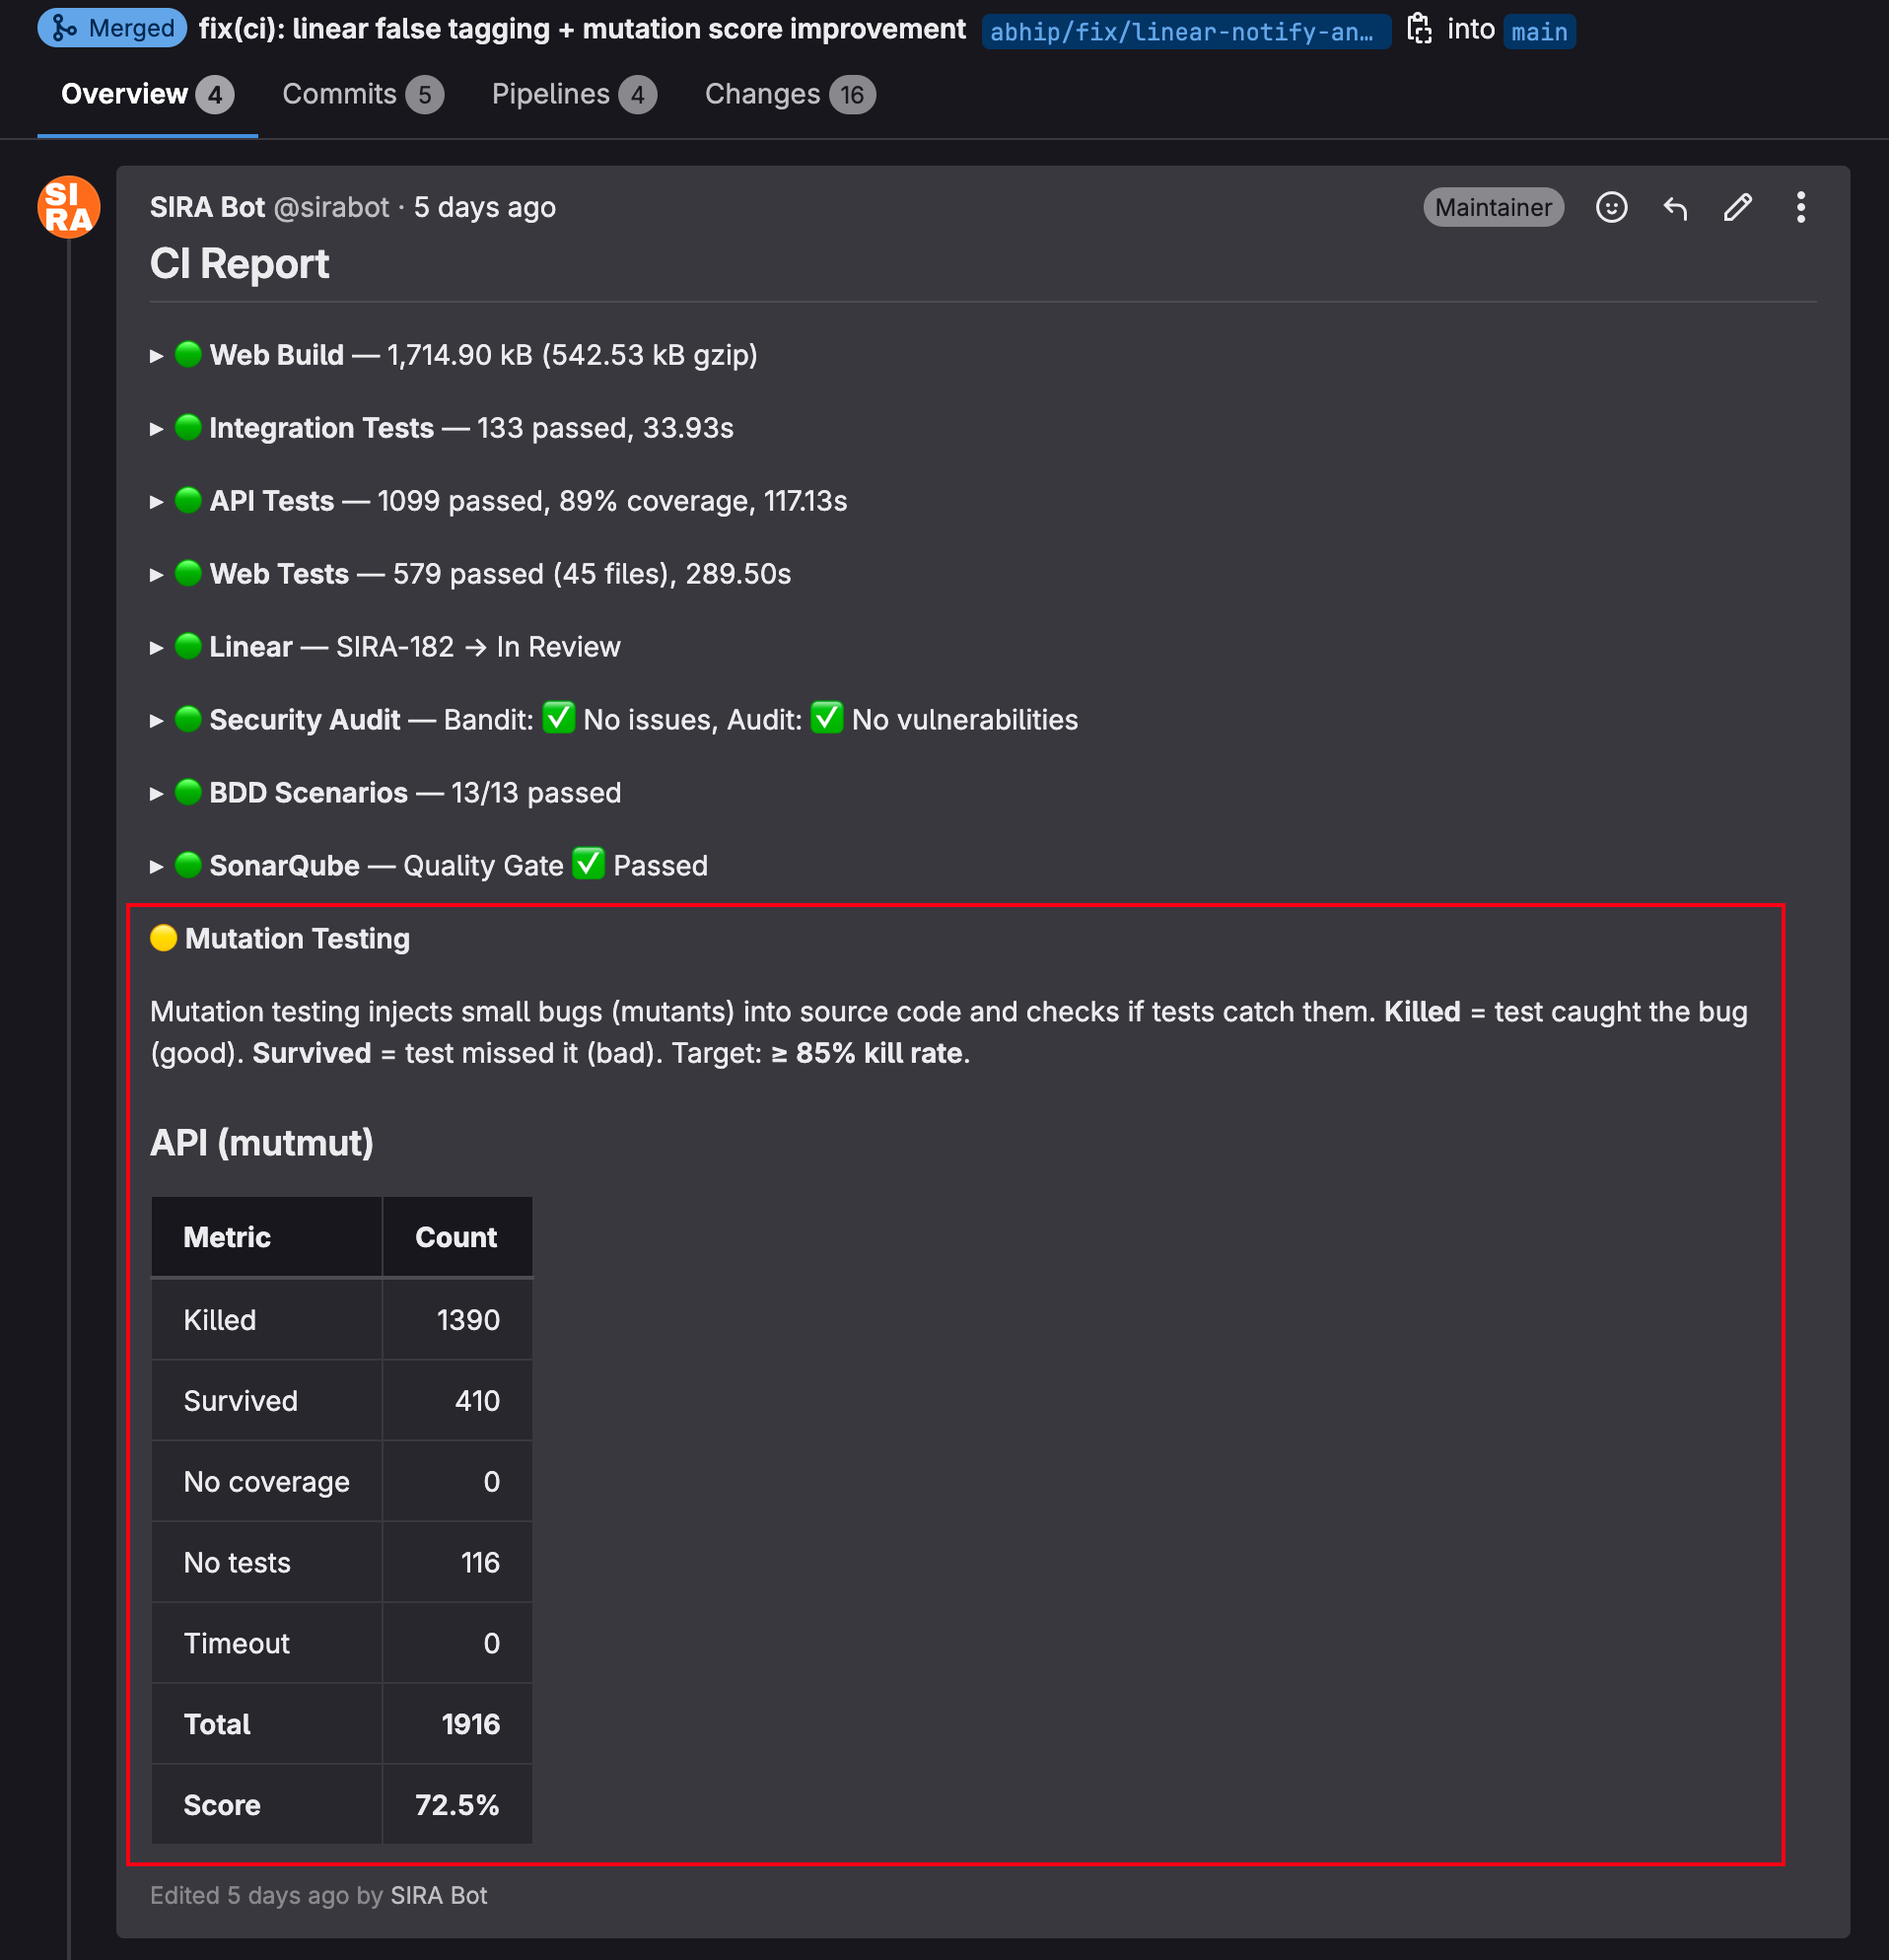Click the SIRA Bot avatar

click(x=68, y=205)
